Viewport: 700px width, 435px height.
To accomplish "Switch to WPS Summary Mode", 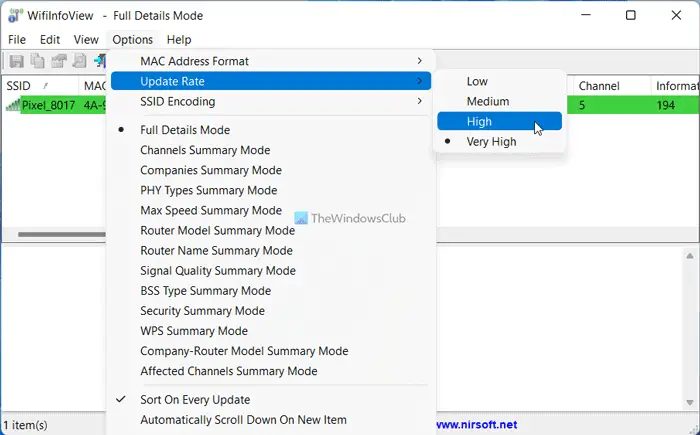I will coord(271,331).
